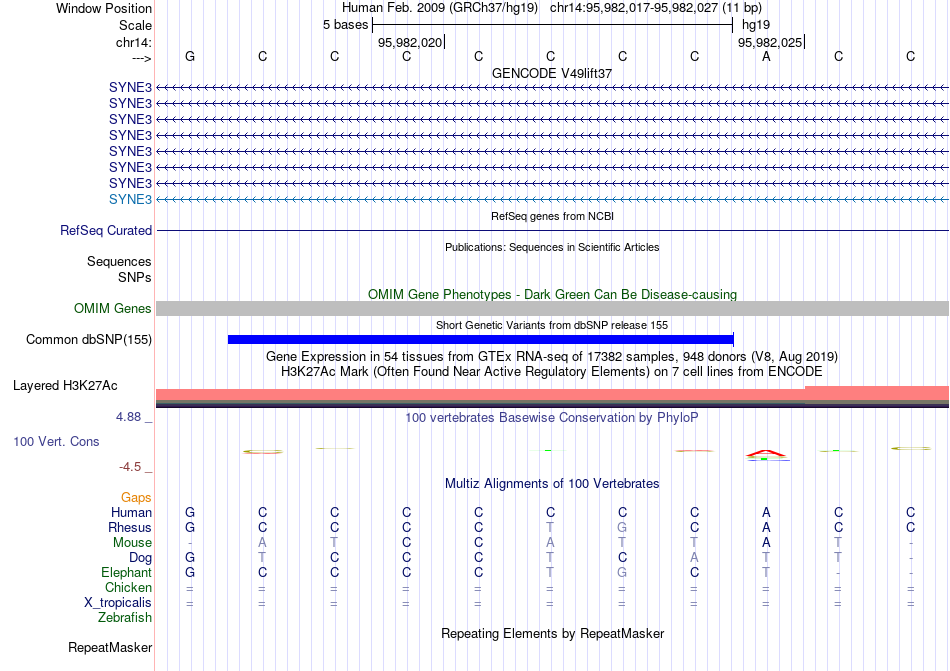Click the 'SNPs' track label

135,277
